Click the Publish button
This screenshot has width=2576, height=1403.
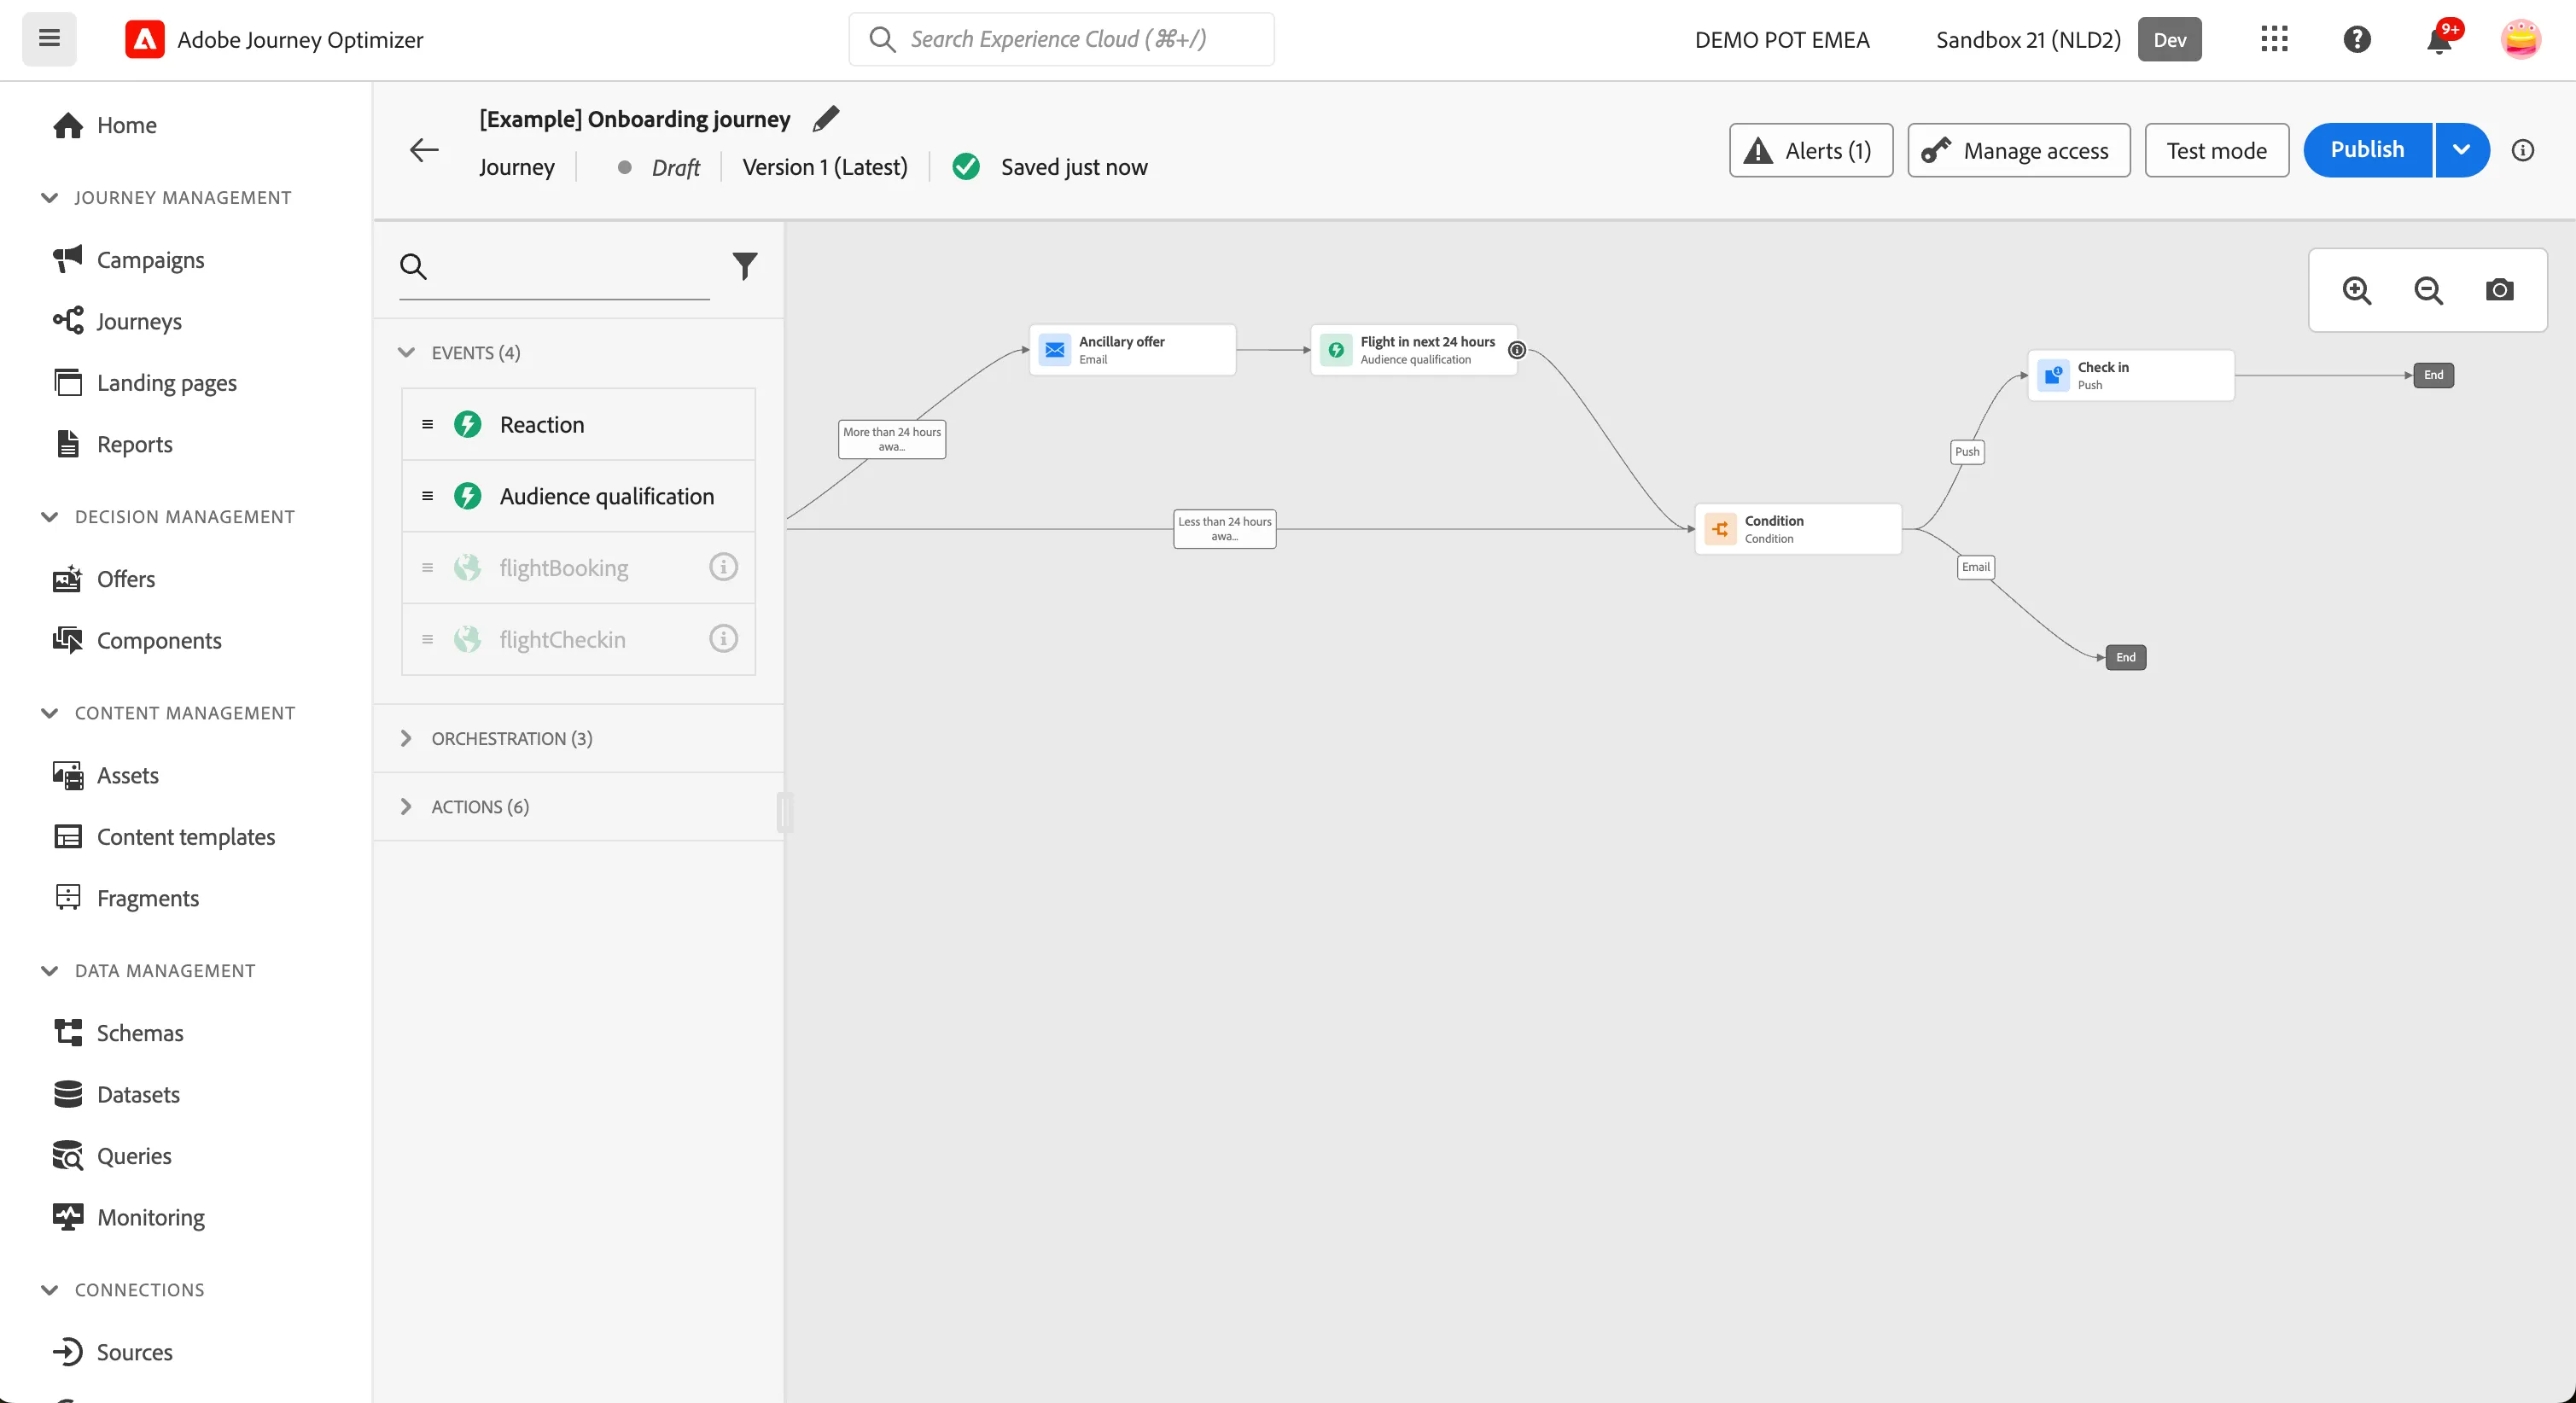2368,150
